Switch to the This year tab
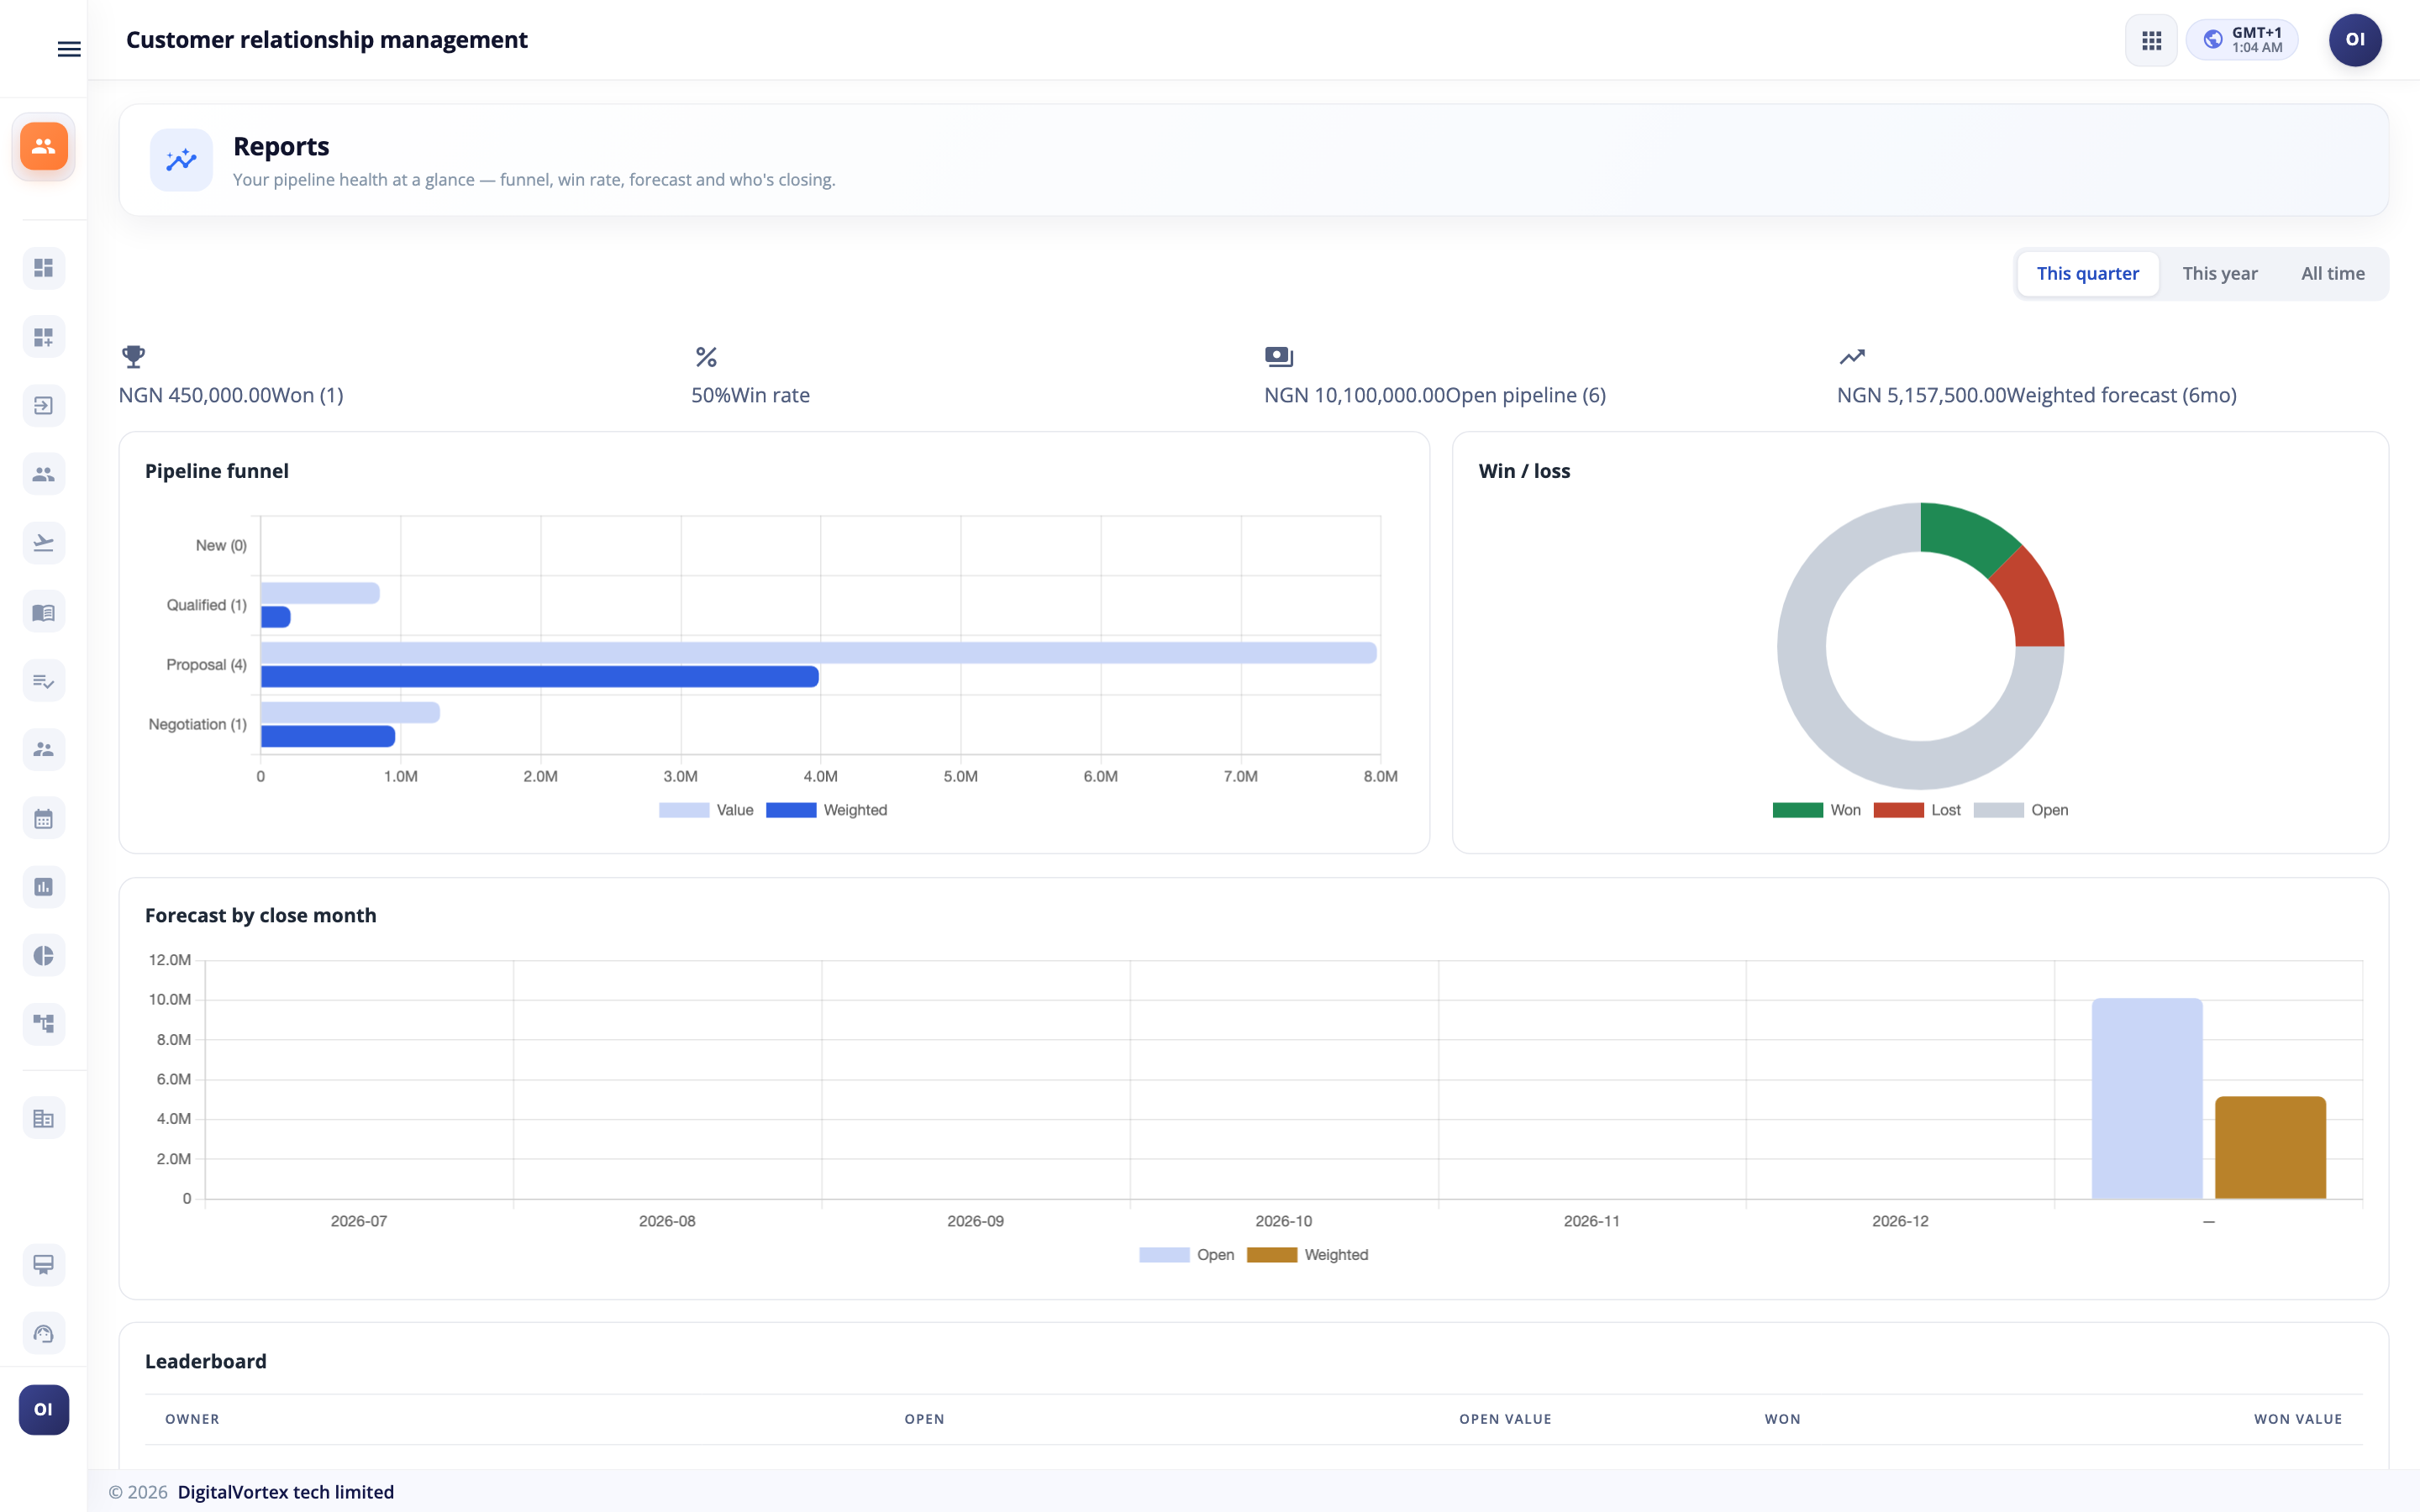This screenshot has height=1512, width=2420. click(2219, 274)
